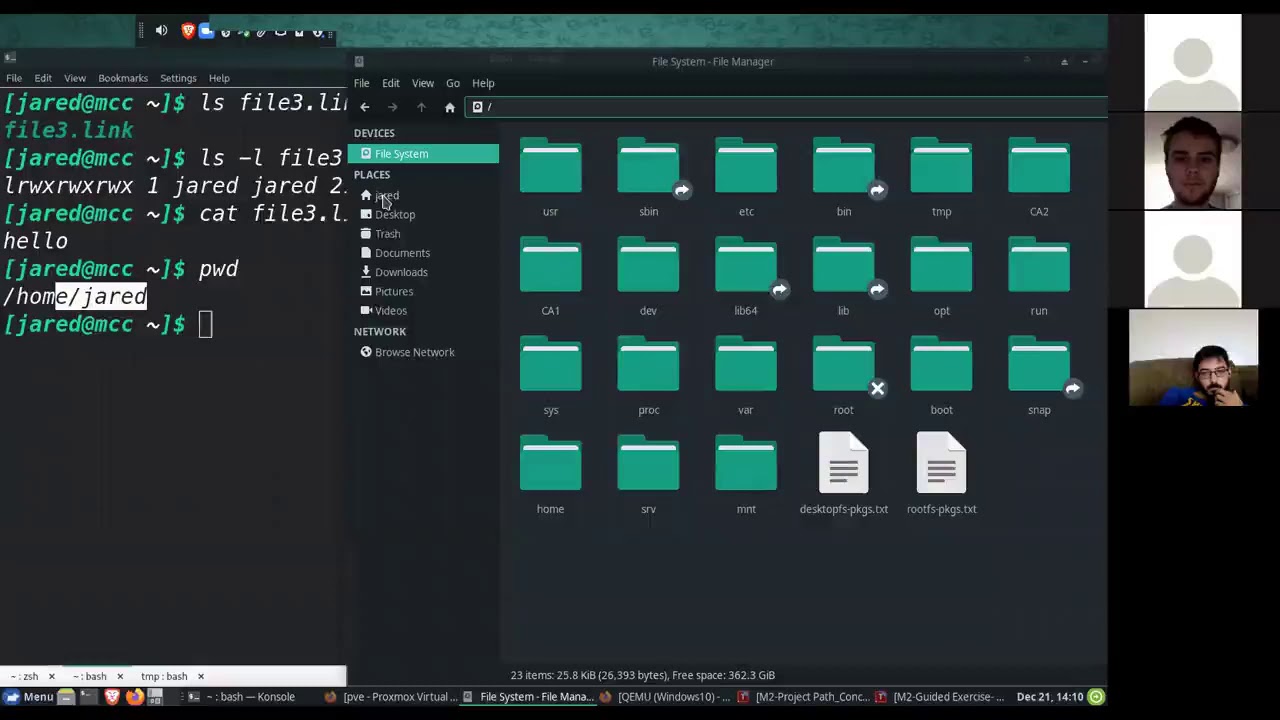Select the CA1 folder

[550, 276]
